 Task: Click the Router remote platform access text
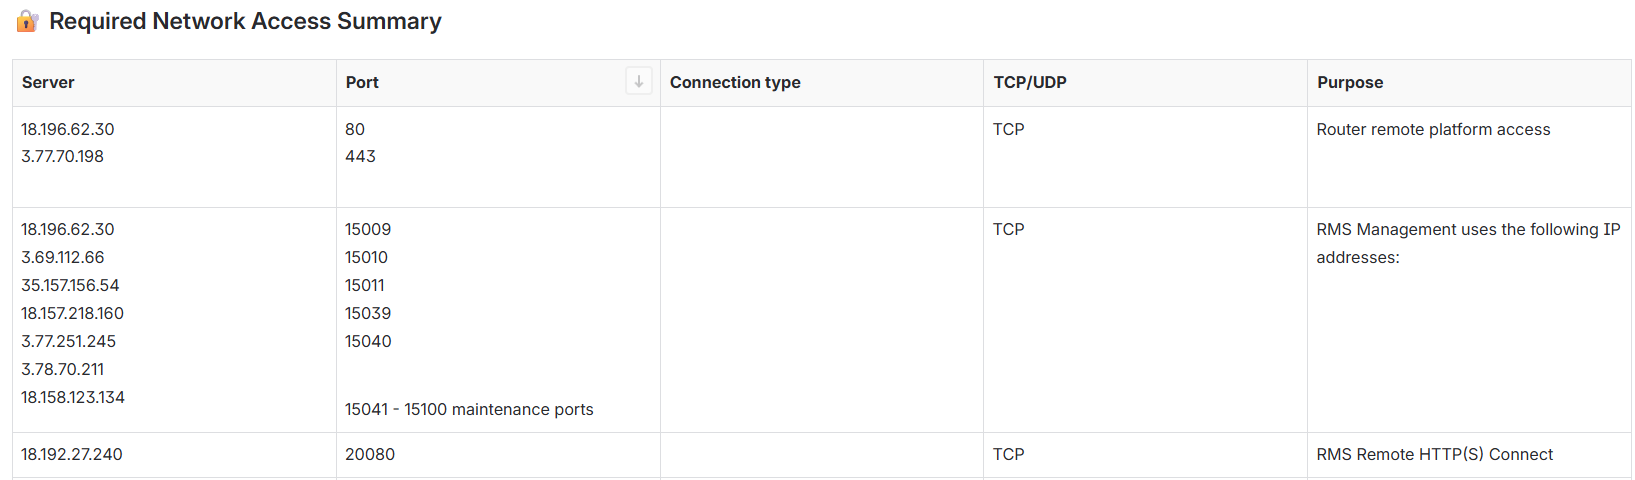[1433, 129]
